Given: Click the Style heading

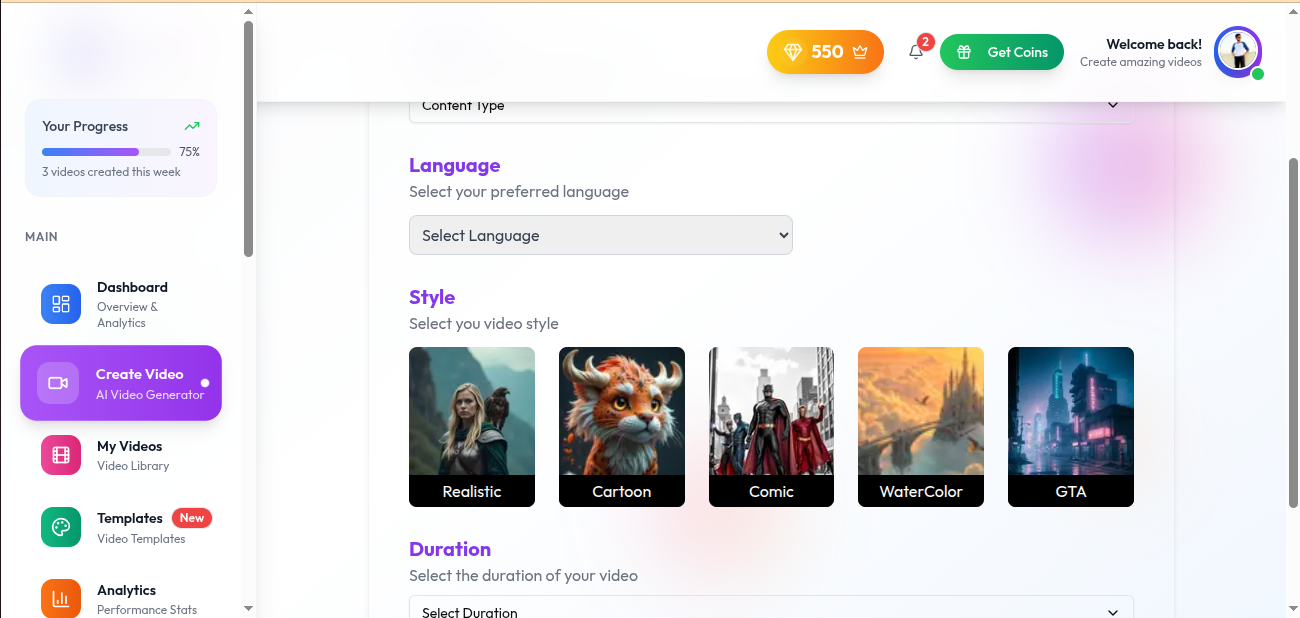Looking at the screenshot, I should 432,297.
